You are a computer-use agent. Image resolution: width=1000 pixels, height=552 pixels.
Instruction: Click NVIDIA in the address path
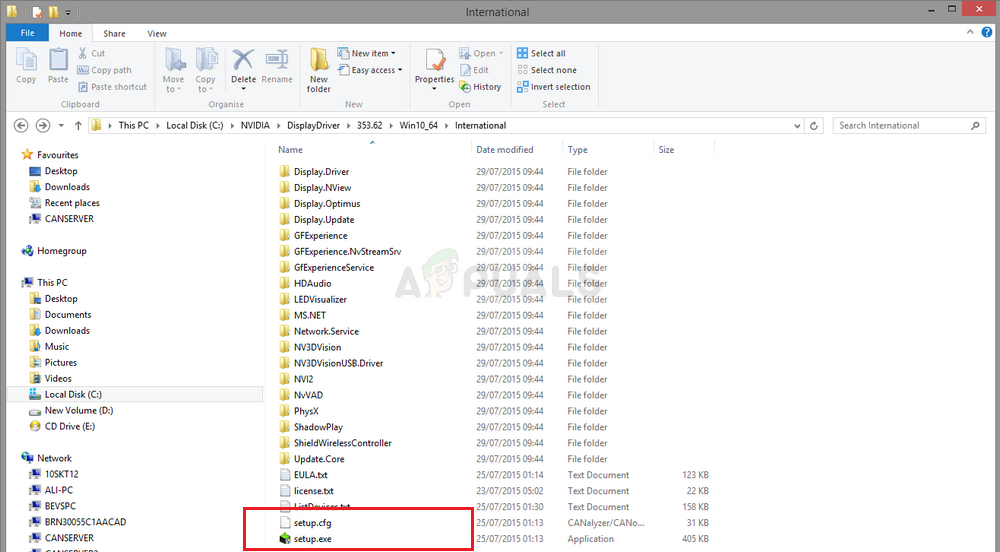pos(255,126)
